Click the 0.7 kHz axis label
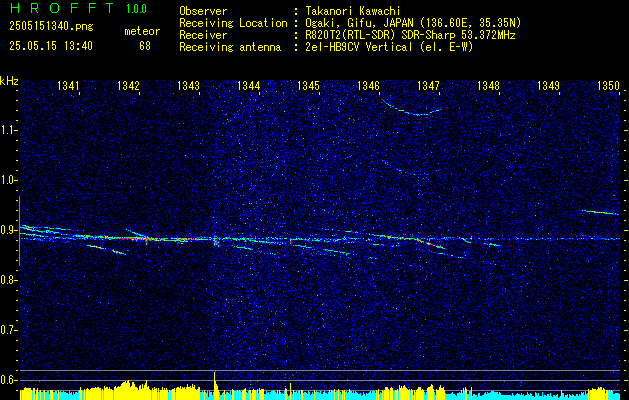The width and height of the screenshot is (629, 400). 7,330
